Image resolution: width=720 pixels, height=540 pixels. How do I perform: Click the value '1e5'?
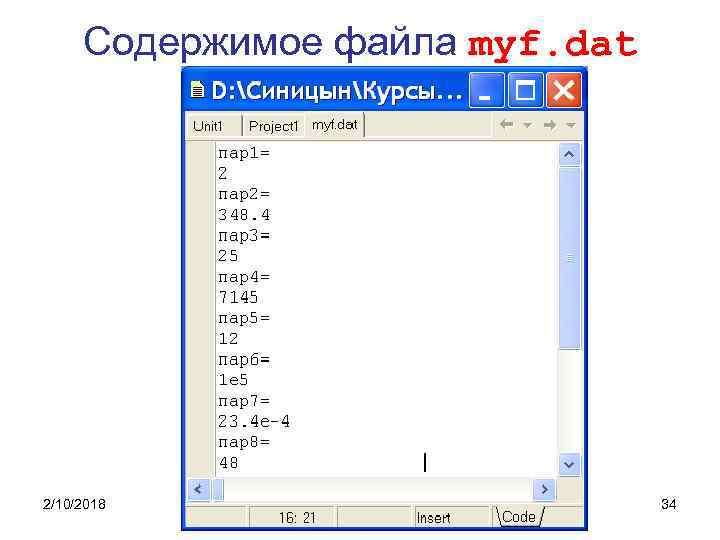tap(233, 380)
